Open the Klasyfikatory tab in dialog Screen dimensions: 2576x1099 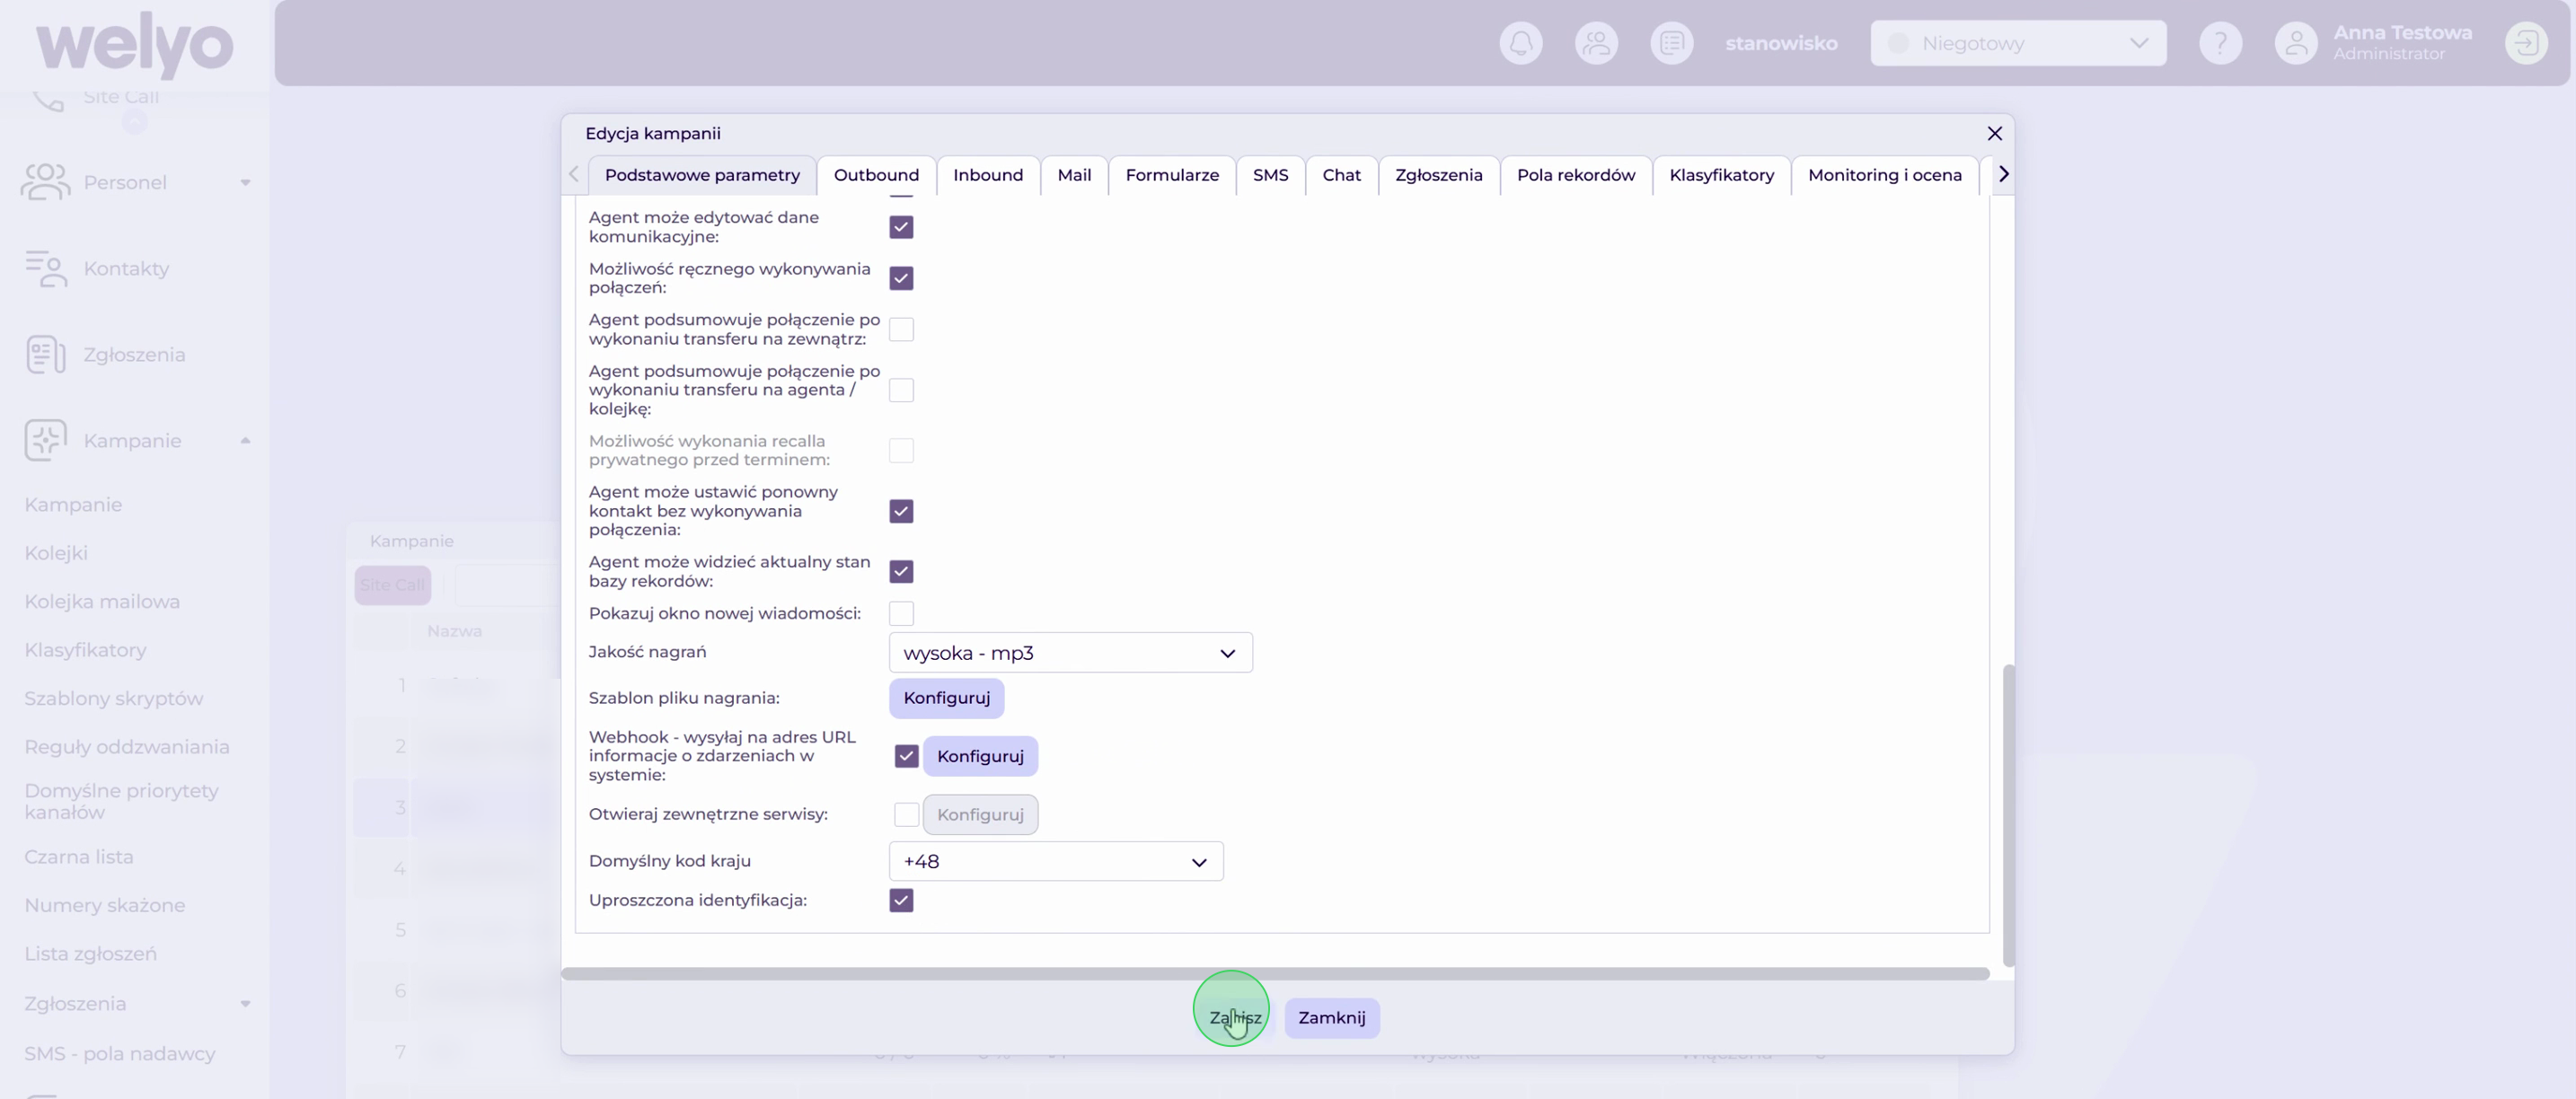[1721, 175]
